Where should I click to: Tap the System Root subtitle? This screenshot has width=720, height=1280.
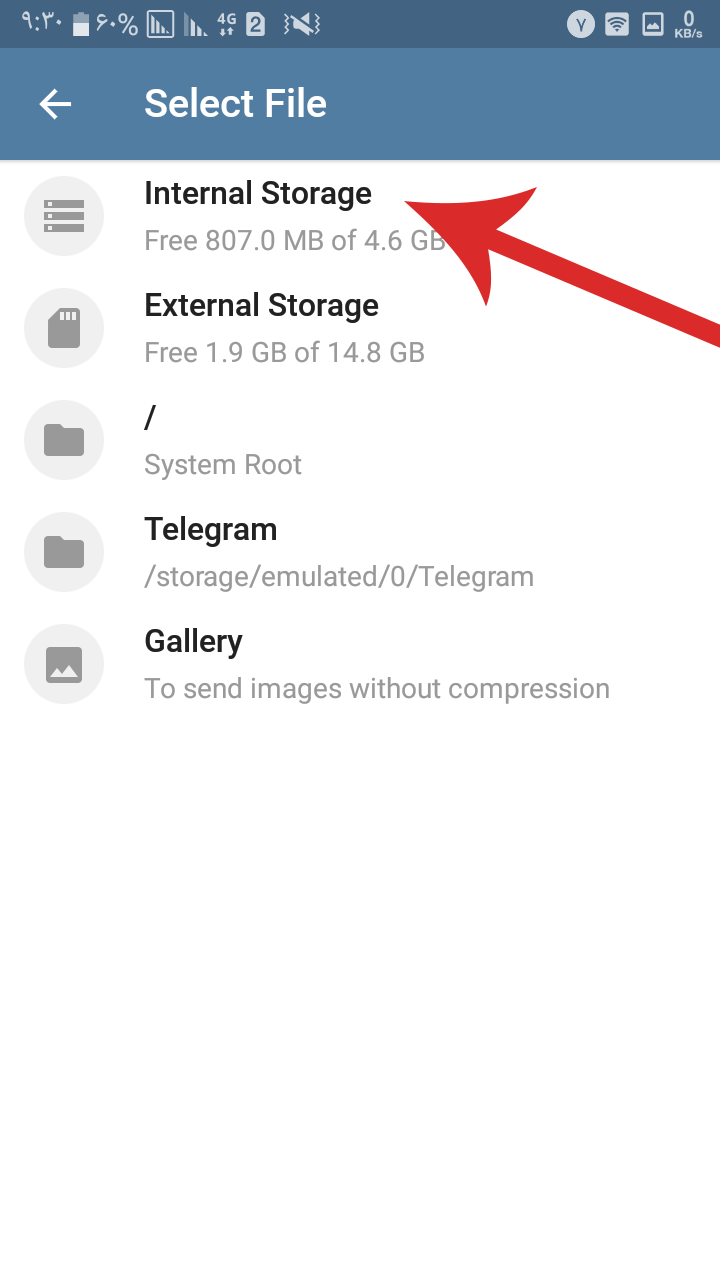[223, 465]
